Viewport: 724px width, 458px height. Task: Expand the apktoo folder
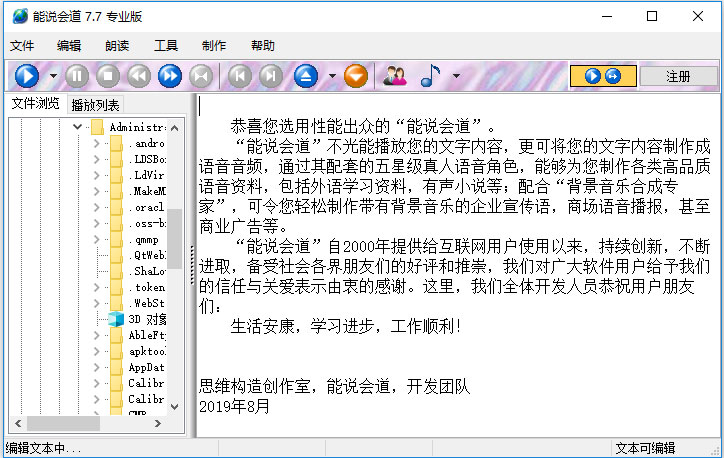pyautogui.click(x=97, y=351)
